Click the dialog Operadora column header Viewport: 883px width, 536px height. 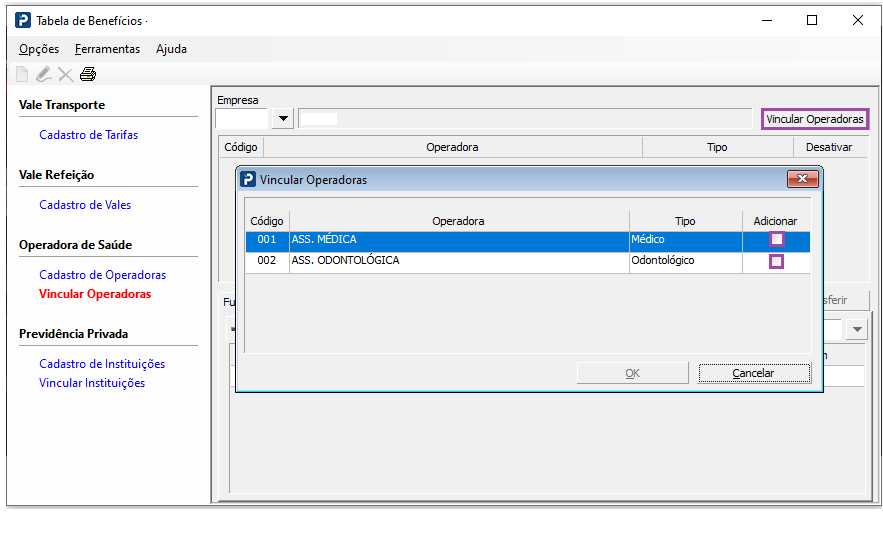(x=458, y=221)
